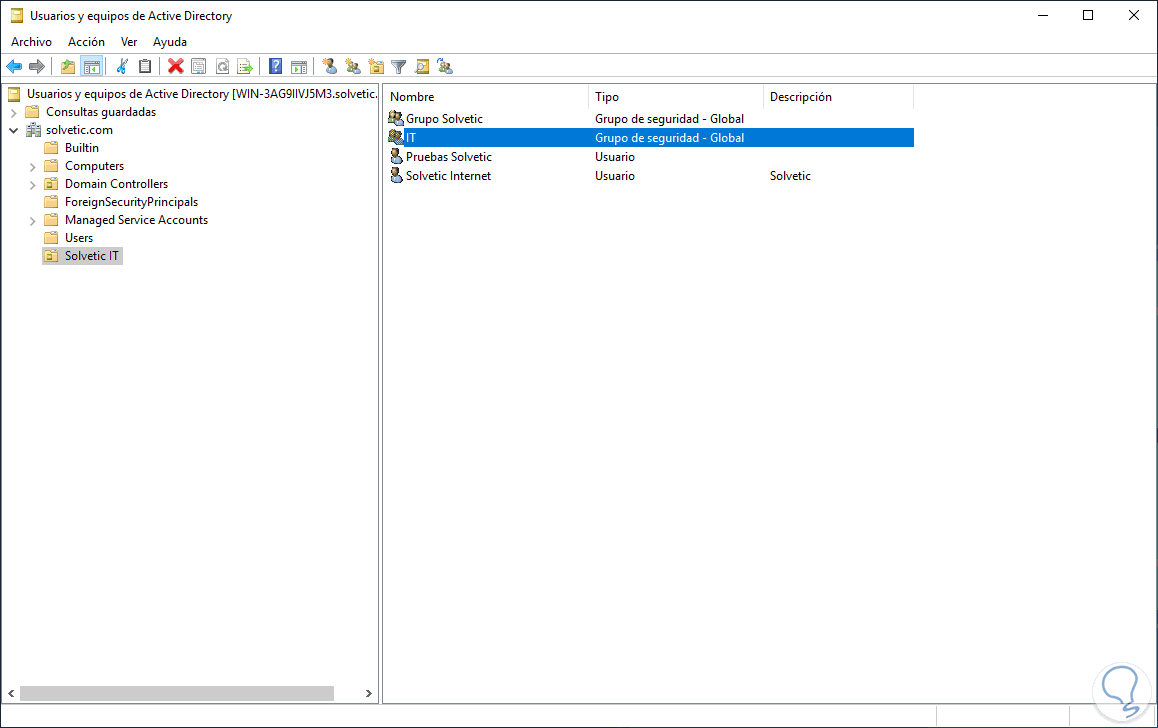Click the add-to-group toolbar icon
Image resolution: width=1158 pixels, height=728 pixels.
pyautogui.click(x=445, y=66)
